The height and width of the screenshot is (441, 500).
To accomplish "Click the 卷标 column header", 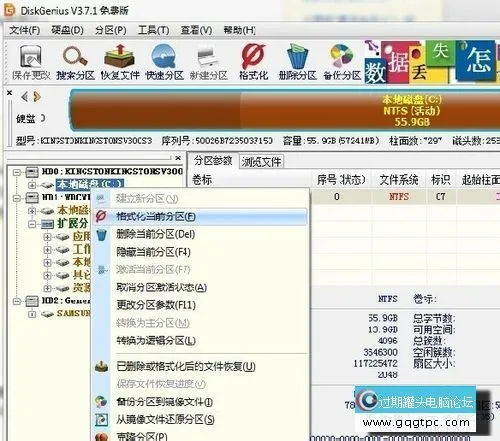I will (x=250, y=180).
